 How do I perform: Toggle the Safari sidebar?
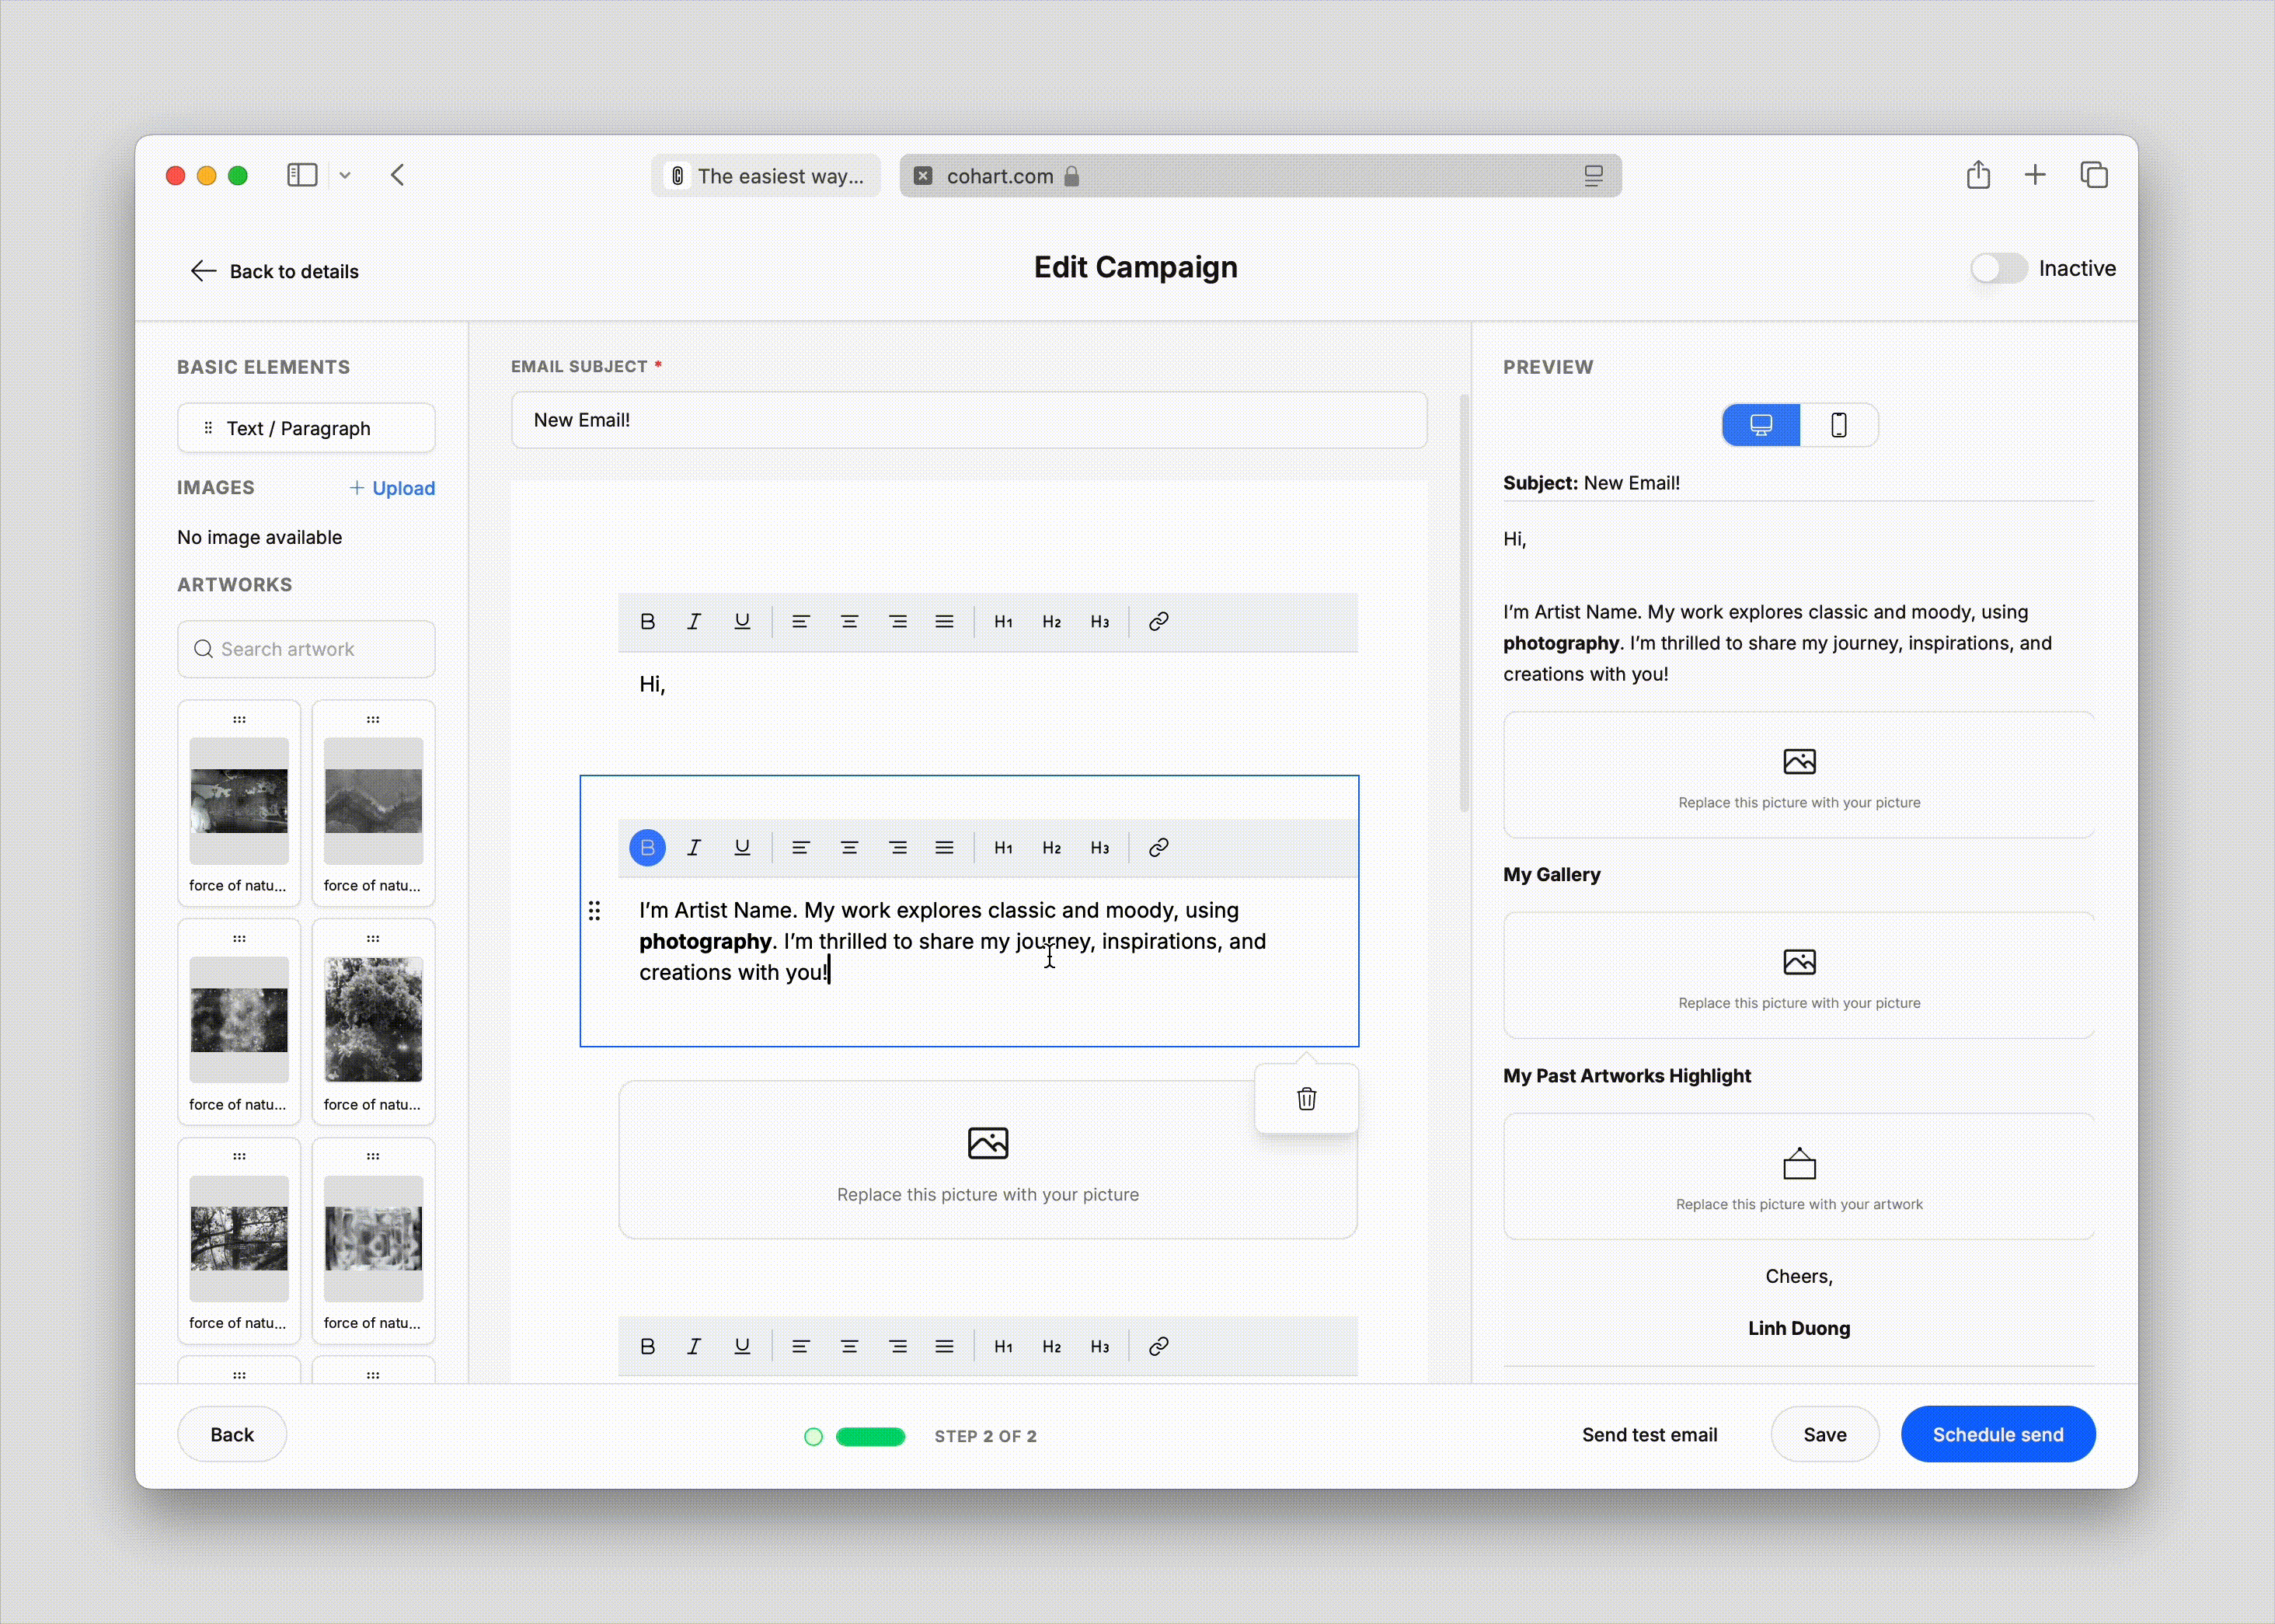[x=302, y=176]
